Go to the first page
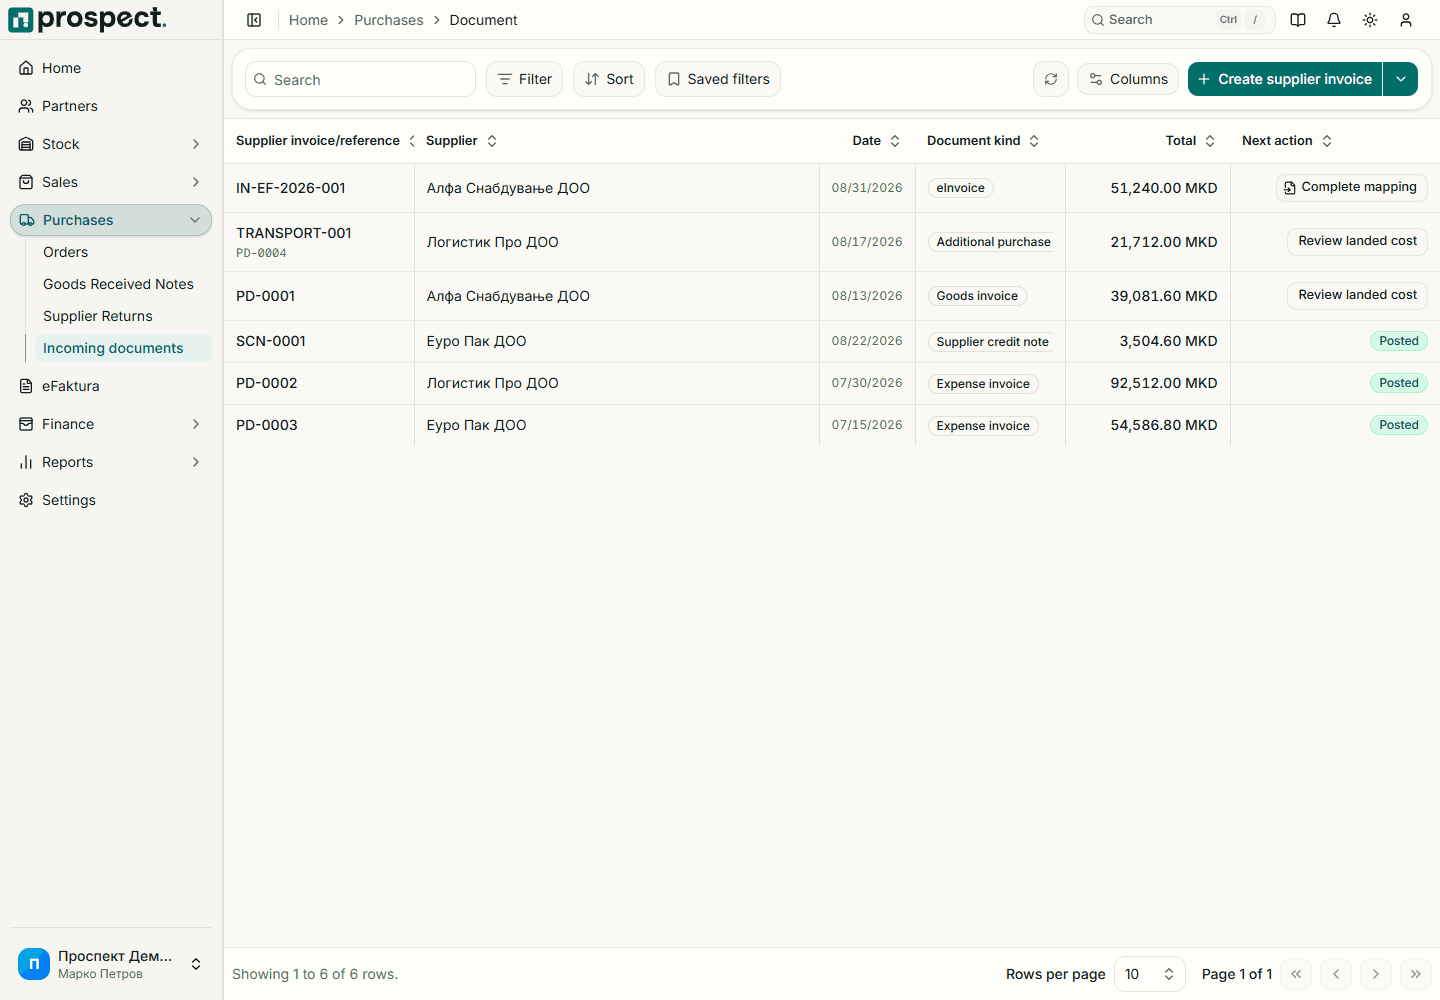Screen dimensions: 1440x1000 click(1296, 974)
